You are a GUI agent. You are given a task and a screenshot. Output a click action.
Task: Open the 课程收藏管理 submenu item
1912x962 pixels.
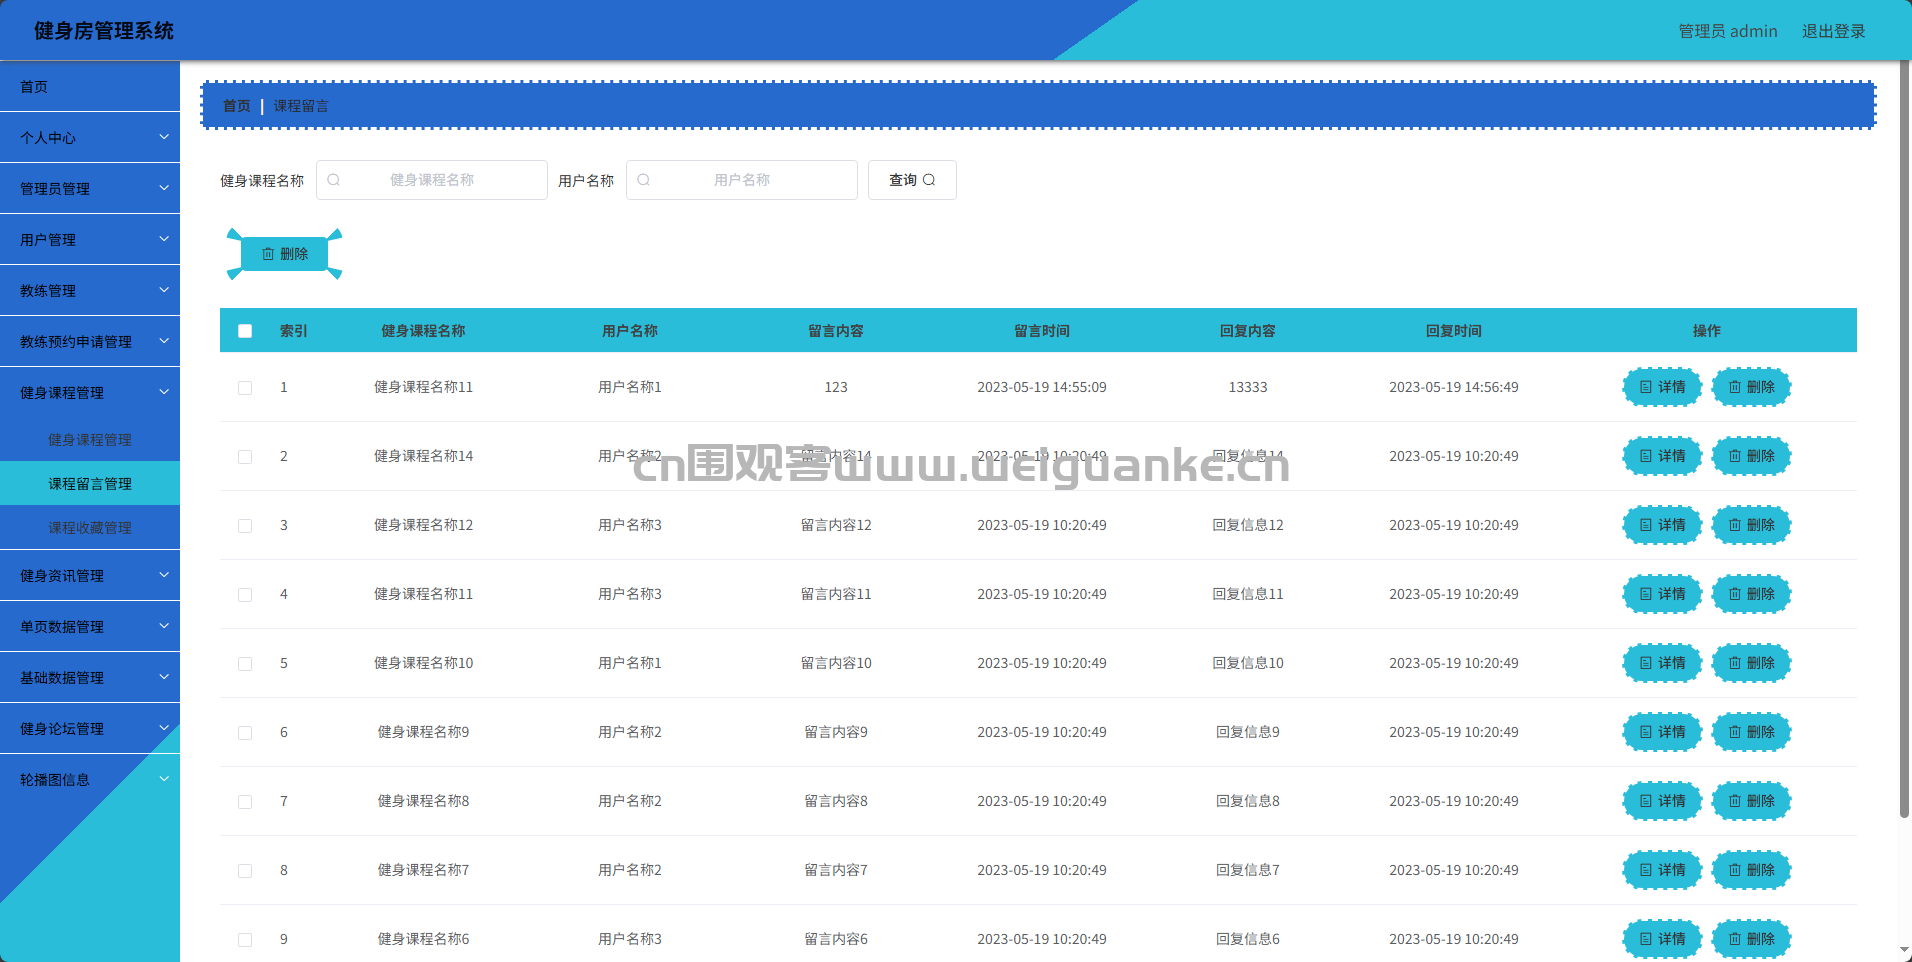[x=90, y=527]
